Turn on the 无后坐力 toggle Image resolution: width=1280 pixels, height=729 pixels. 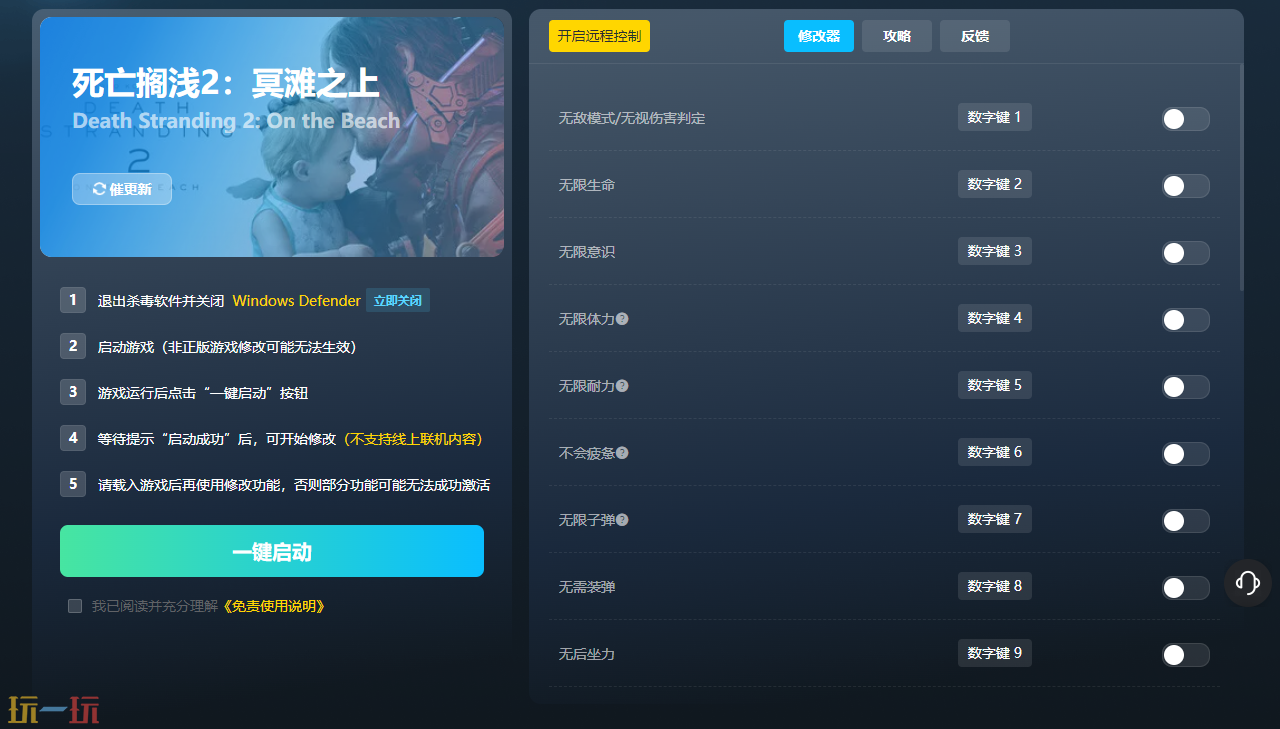pyautogui.click(x=1185, y=655)
